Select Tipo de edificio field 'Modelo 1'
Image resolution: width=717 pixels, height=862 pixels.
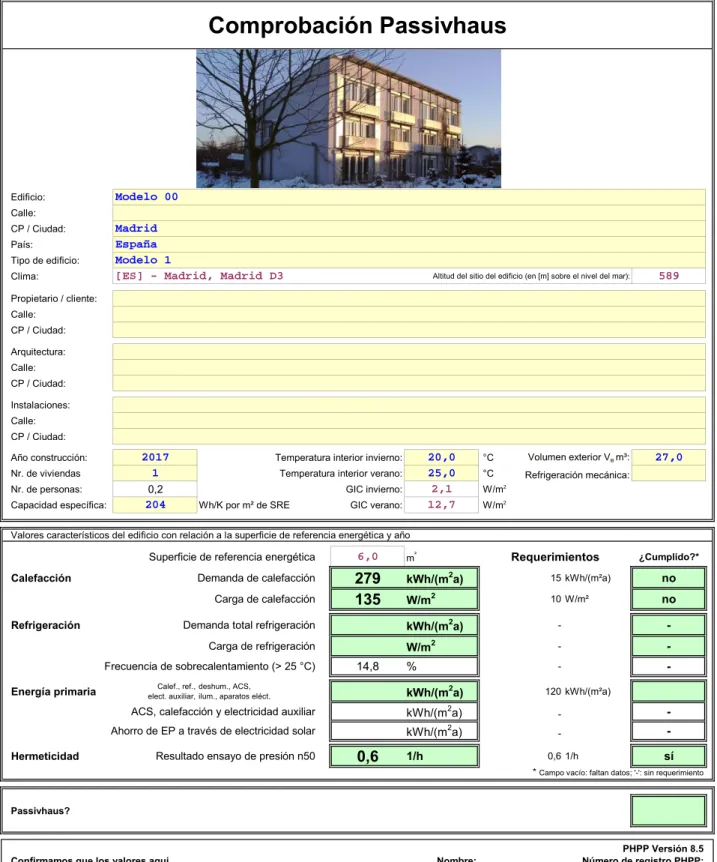tap(409, 260)
